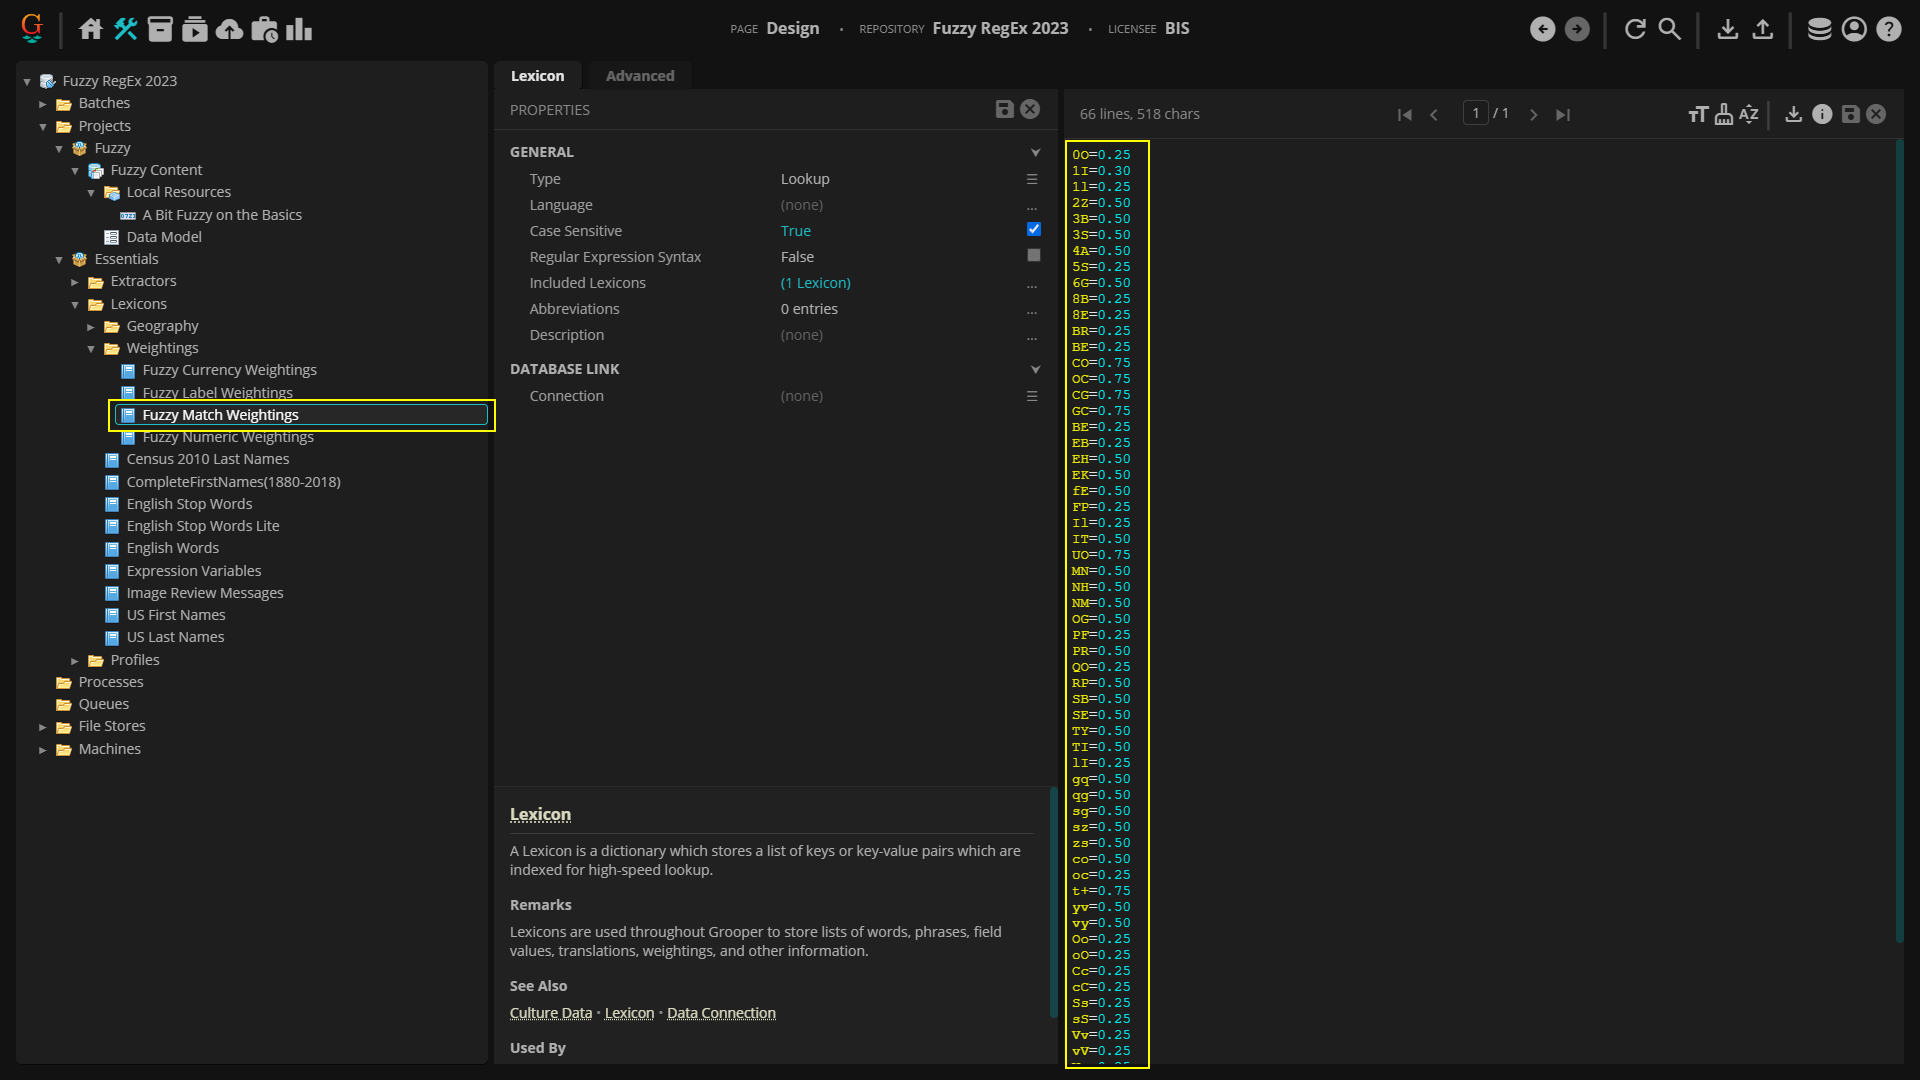Expand the Profiles folder
Screen dimensions: 1920x1080
75,661
